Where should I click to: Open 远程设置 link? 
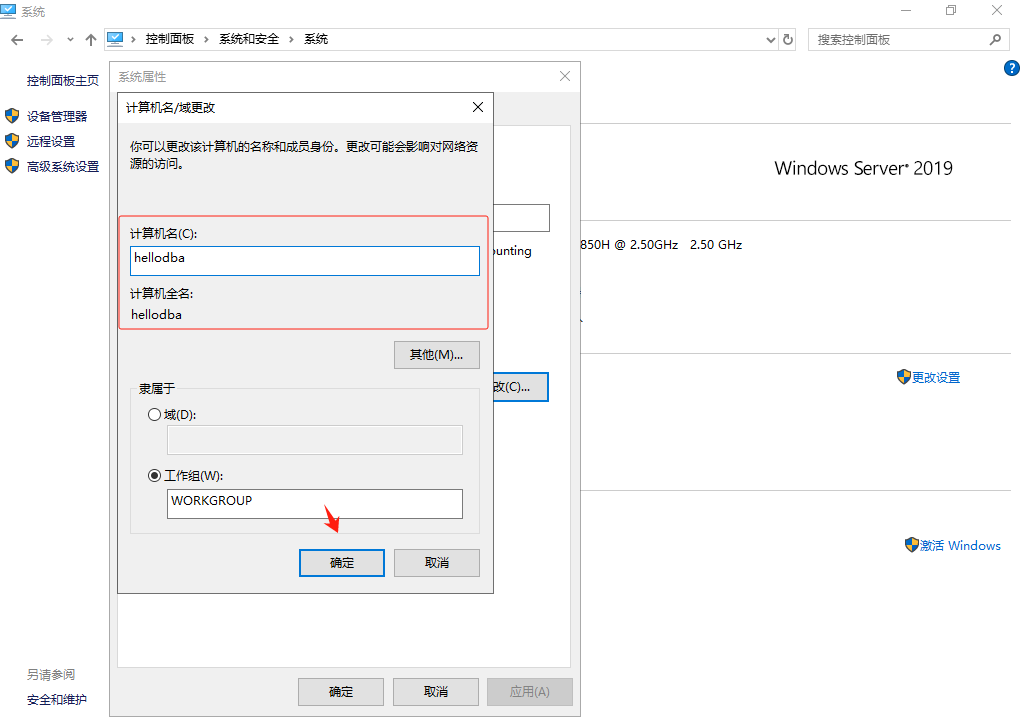pyautogui.click(x=51, y=141)
